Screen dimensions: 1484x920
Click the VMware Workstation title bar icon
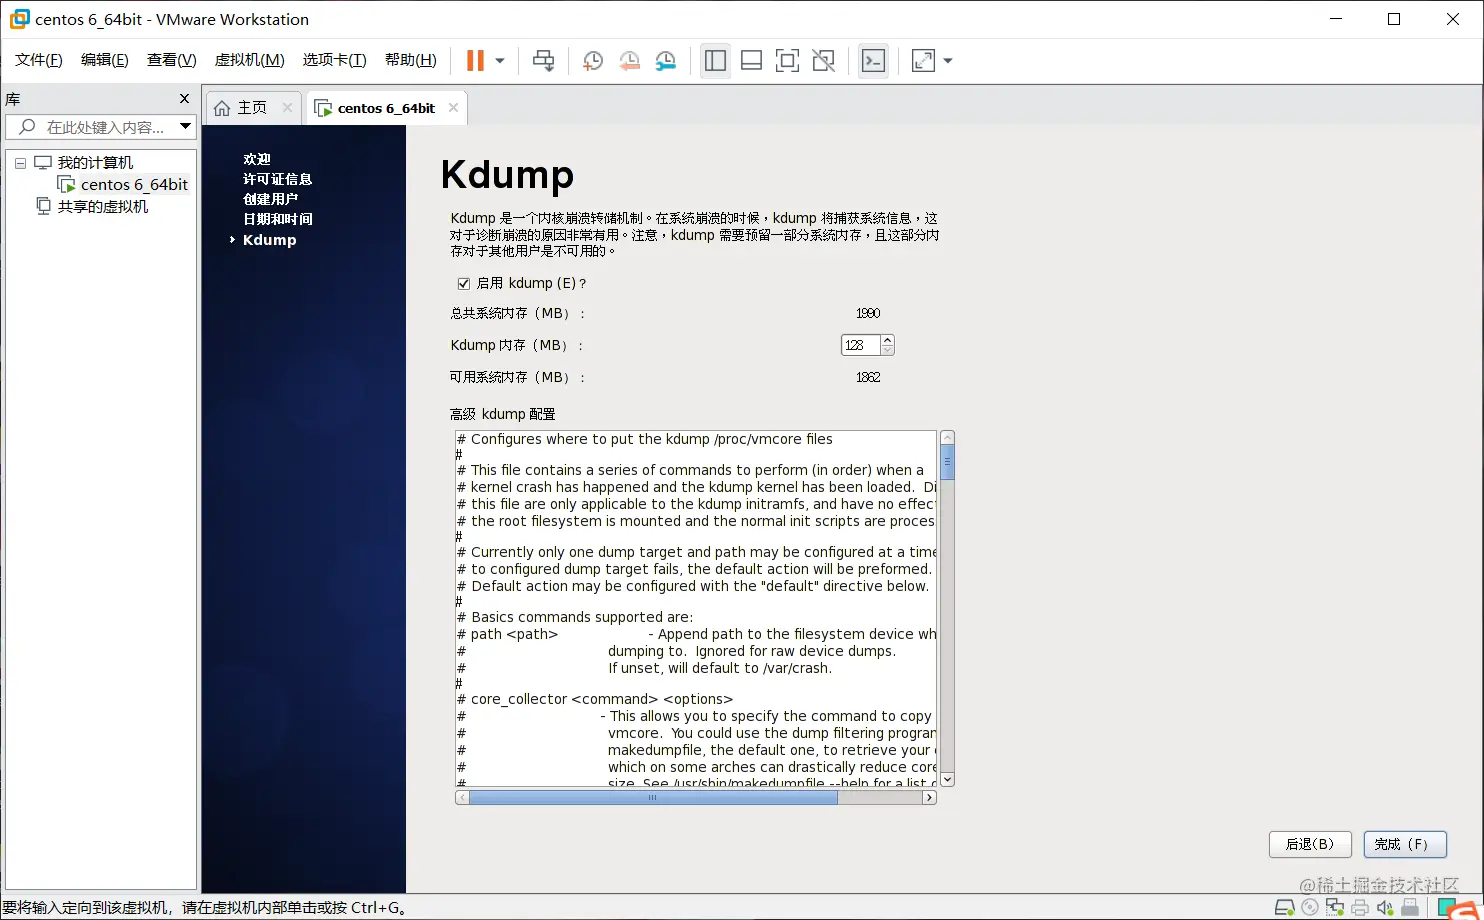pyautogui.click(x=19, y=19)
